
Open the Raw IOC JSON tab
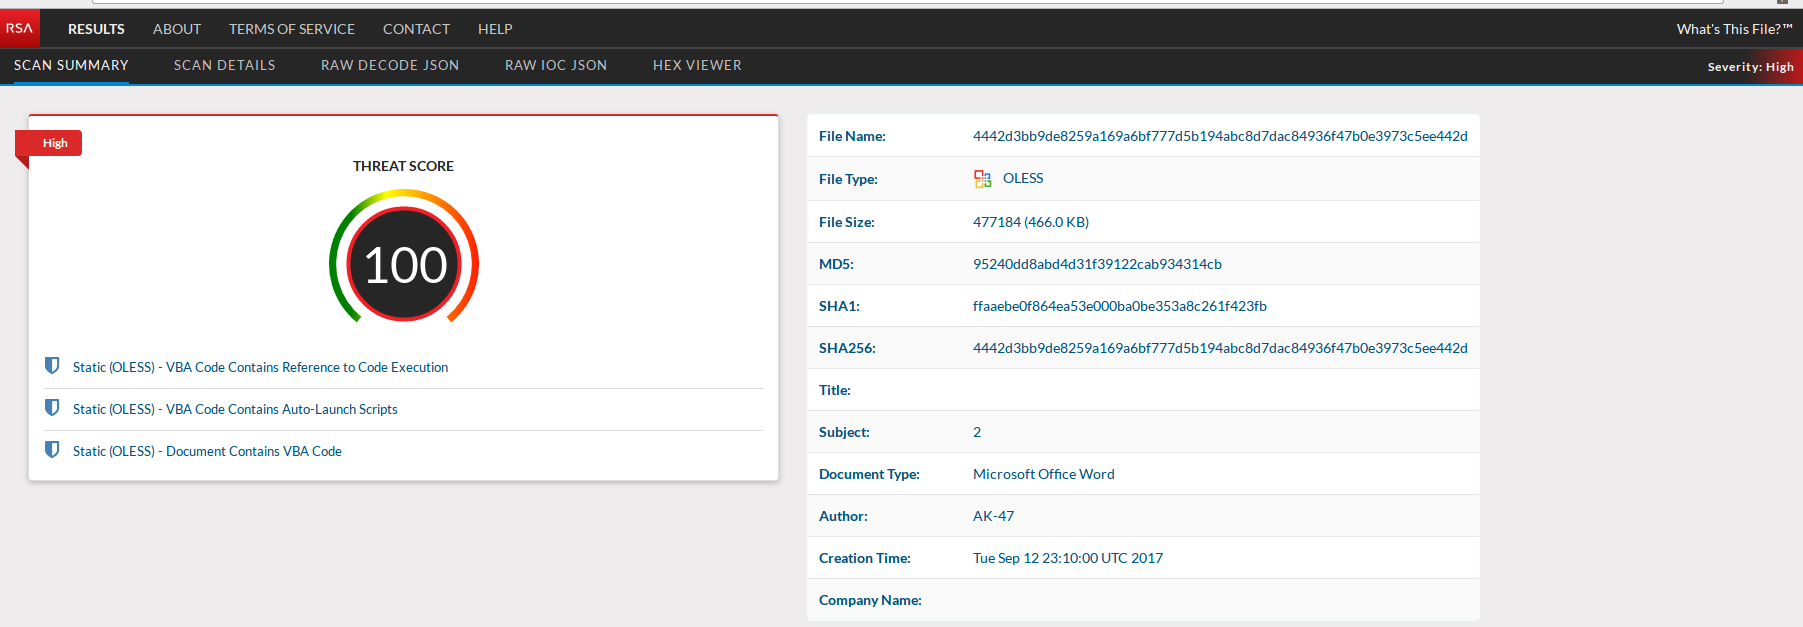[555, 65]
